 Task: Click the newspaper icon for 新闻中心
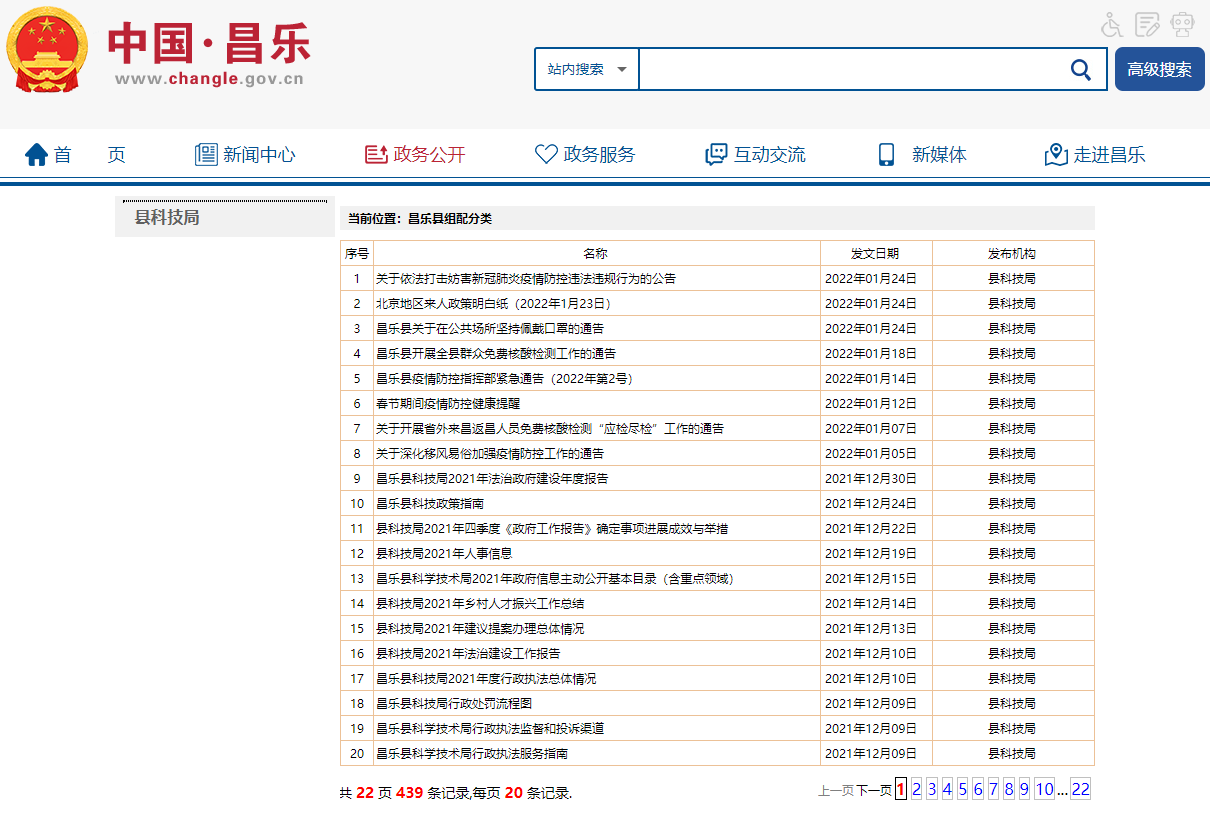click(206, 155)
